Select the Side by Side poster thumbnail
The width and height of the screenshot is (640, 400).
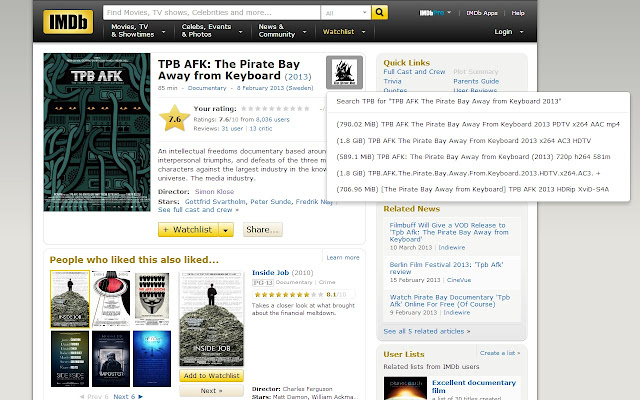click(x=70, y=359)
